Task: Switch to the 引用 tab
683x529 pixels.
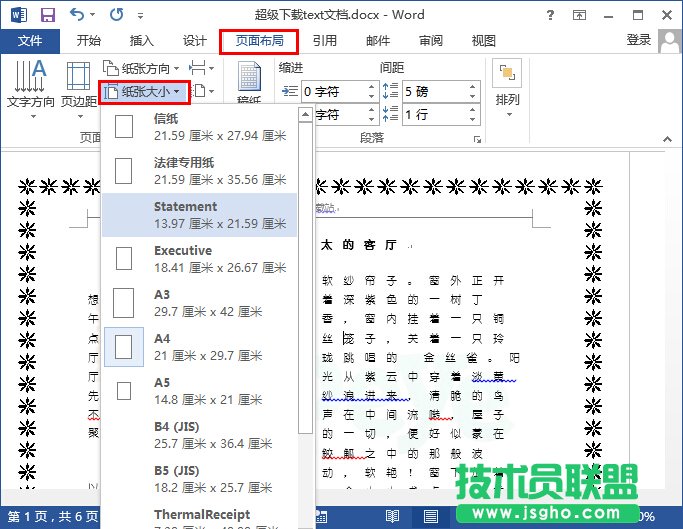Action: pyautogui.click(x=325, y=41)
